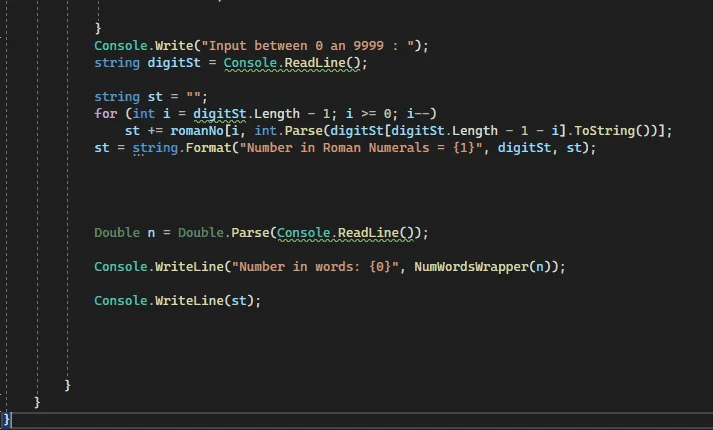Click the st argument in Console.WriteLine(st)
Image resolution: width=713 pixels, height=430 pixels.
pyautogui.click(x=239, y=301)
